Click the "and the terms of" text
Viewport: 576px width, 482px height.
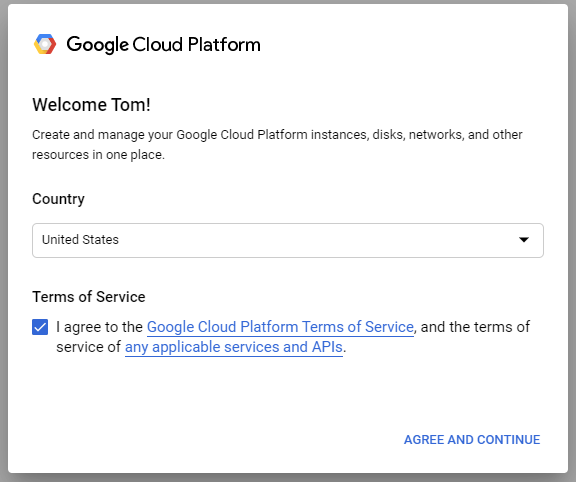click(x=475, y=327)
